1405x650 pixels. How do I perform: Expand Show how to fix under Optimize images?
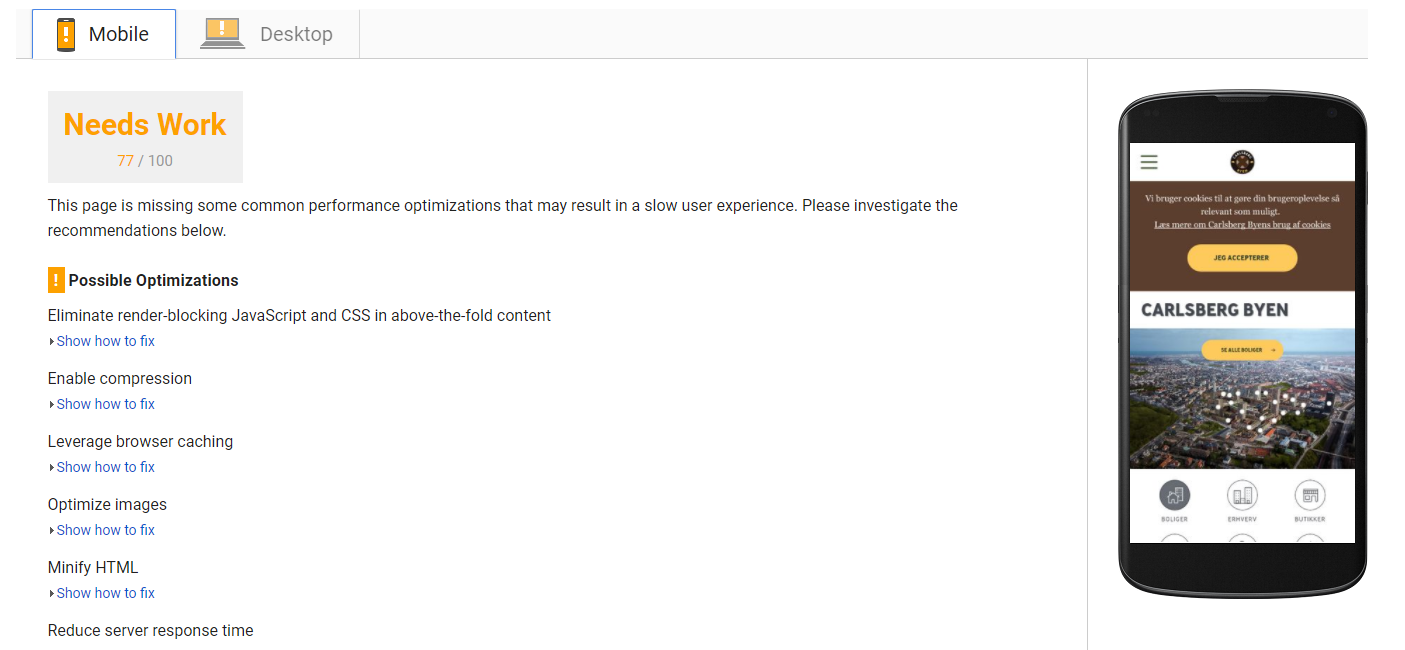[x=105, y=530]
